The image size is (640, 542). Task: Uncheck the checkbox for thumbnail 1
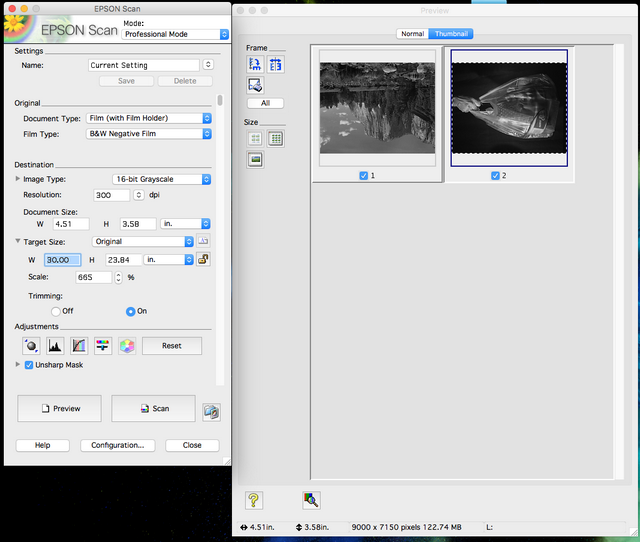tap(363, 175)
